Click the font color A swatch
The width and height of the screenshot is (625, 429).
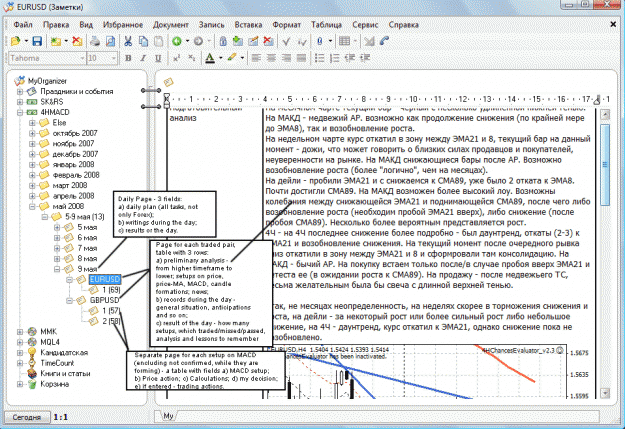[210, 58]
